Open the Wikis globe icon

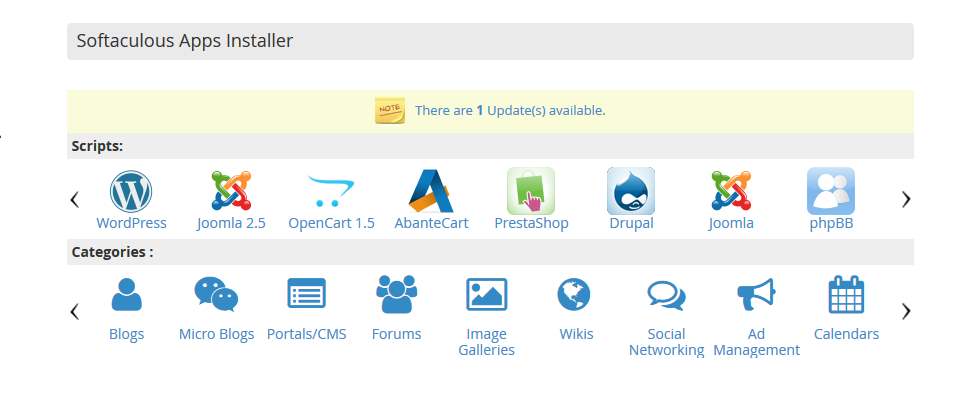coord(574,295)
